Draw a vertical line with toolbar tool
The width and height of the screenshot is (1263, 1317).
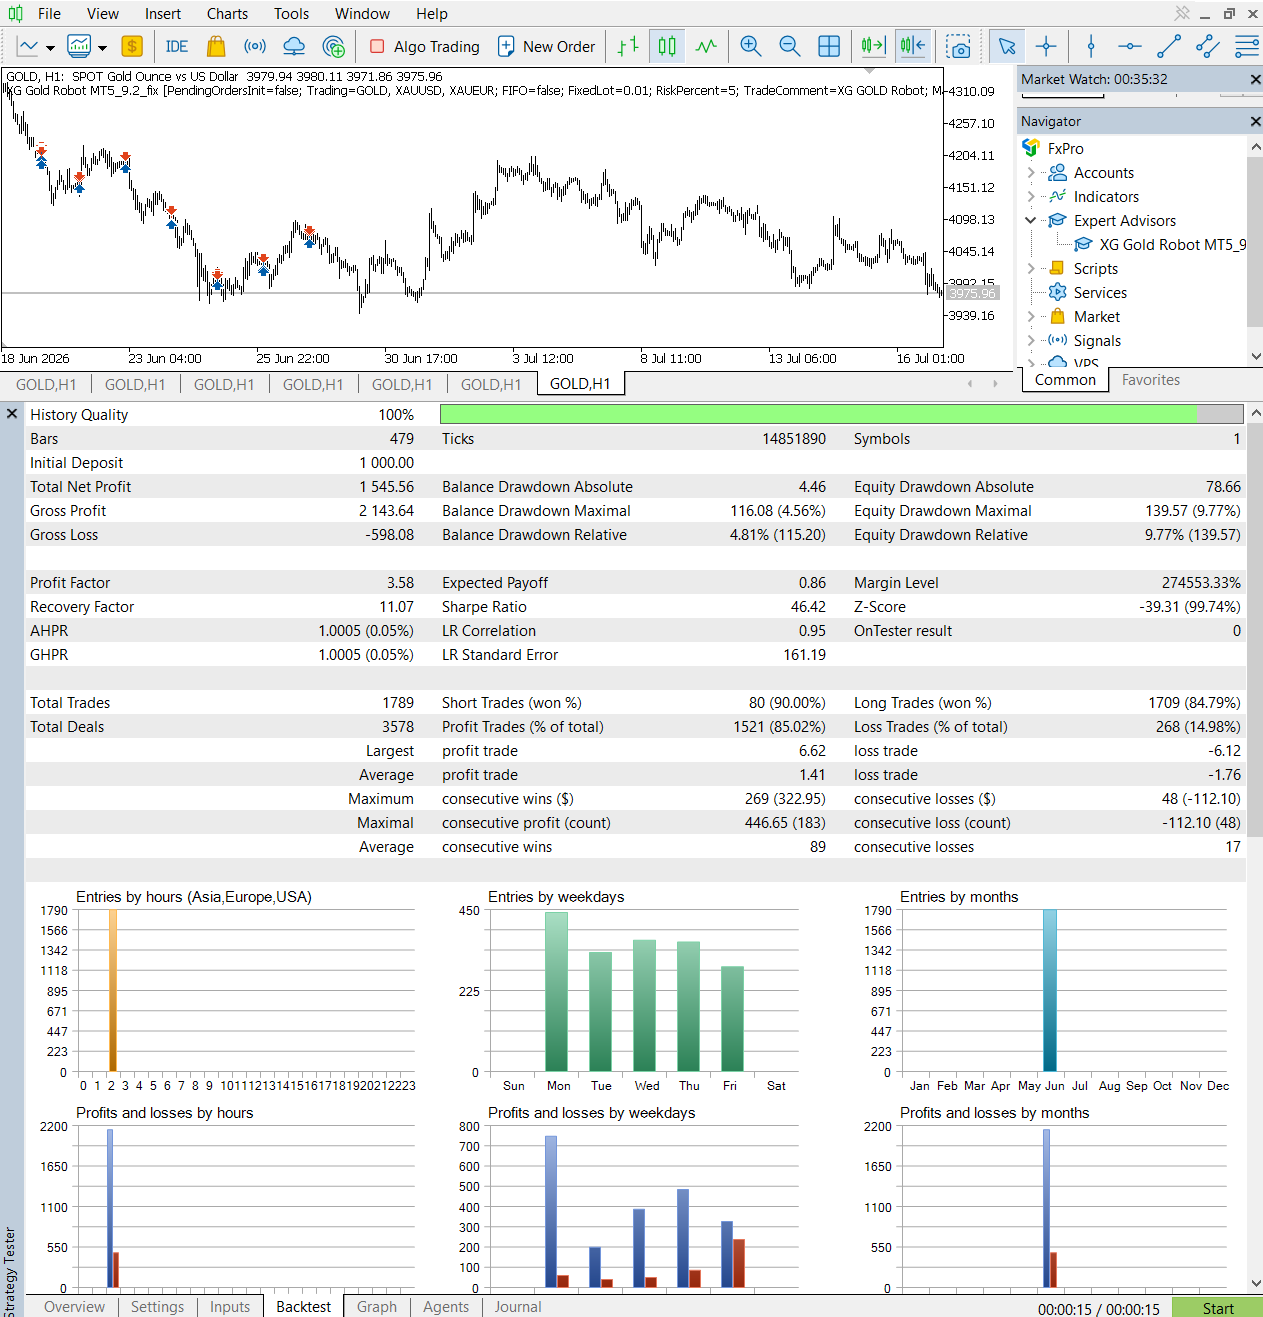1091,46
